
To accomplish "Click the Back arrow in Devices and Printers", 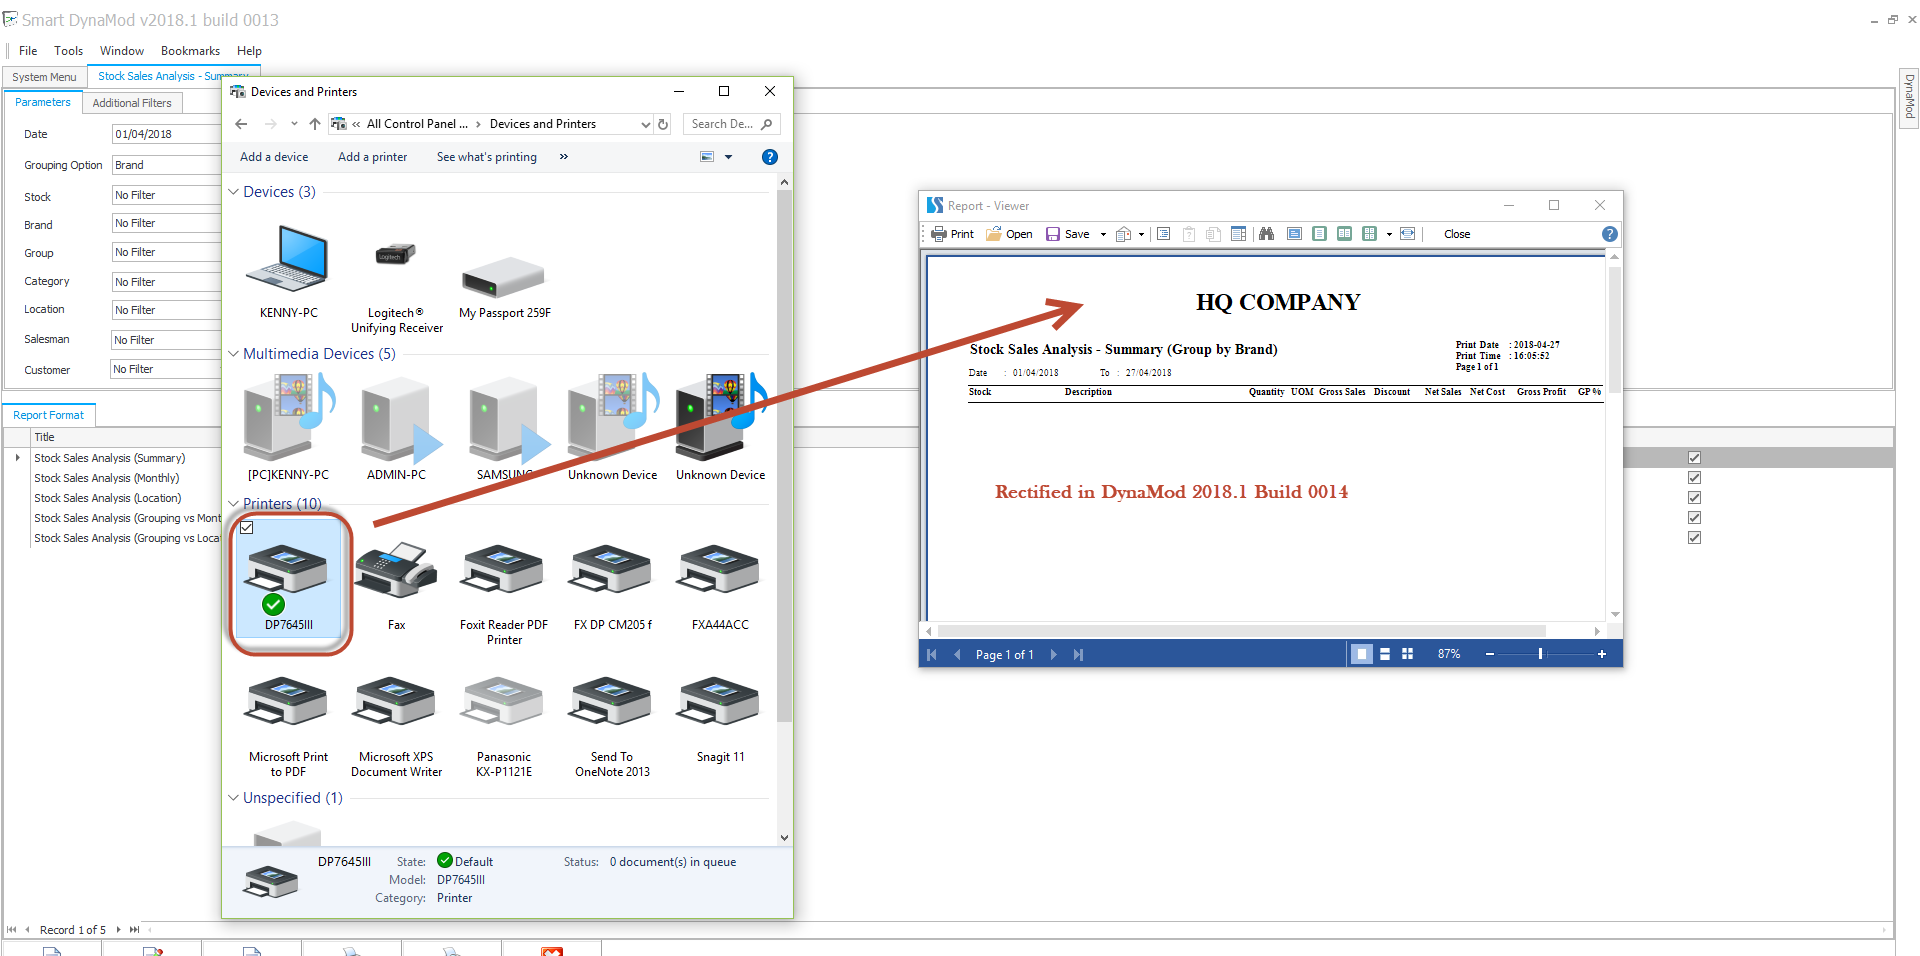I will click(x=241, y=124).
